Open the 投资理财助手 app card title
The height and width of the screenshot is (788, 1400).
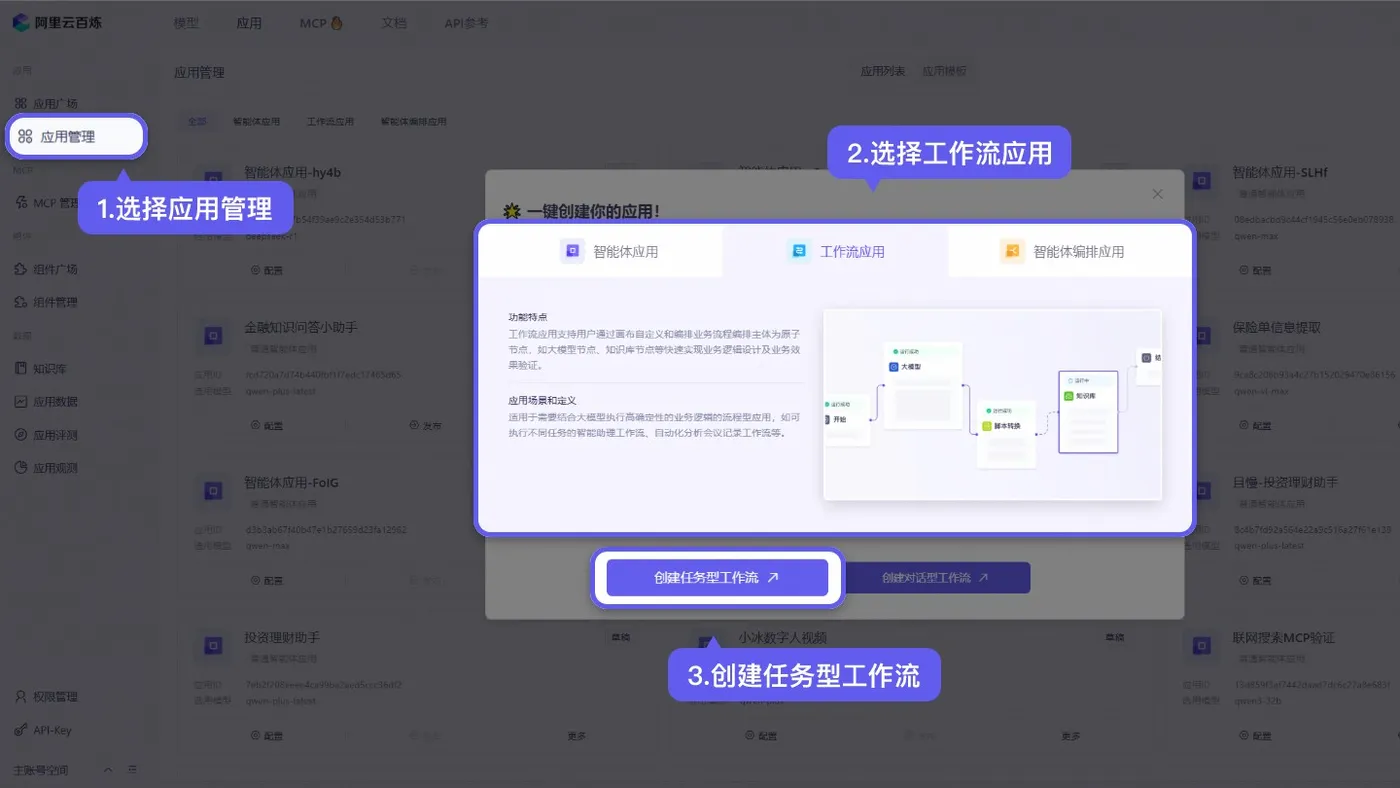coord(282,637)
